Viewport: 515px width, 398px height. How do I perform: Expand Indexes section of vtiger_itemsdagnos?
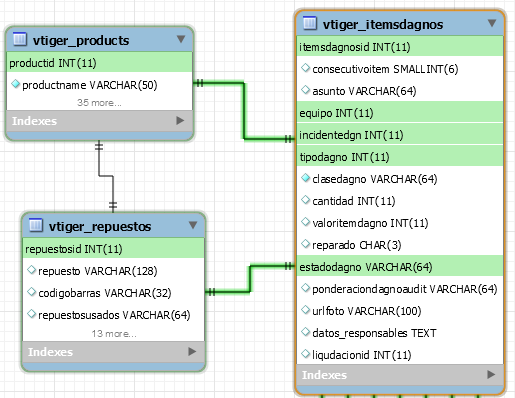(x=491, y=374)
